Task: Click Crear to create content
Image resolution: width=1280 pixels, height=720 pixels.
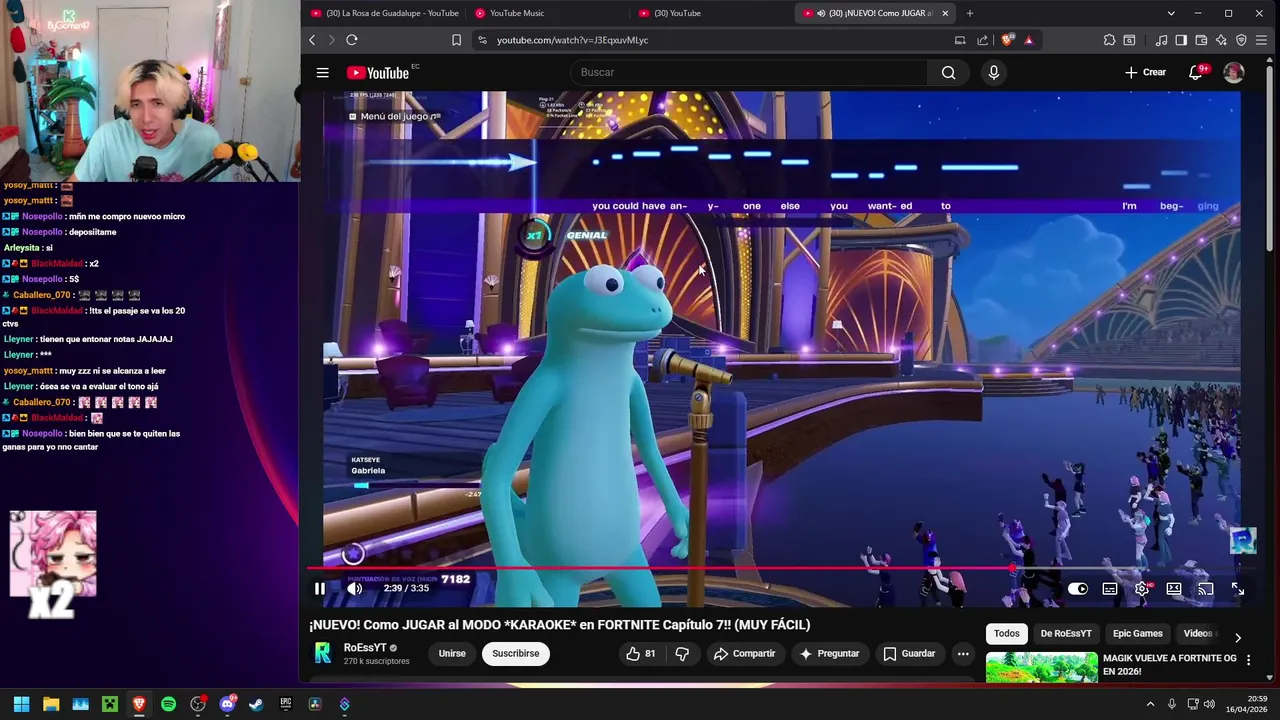Action: pyautogui.click(x=1145, y=72)
